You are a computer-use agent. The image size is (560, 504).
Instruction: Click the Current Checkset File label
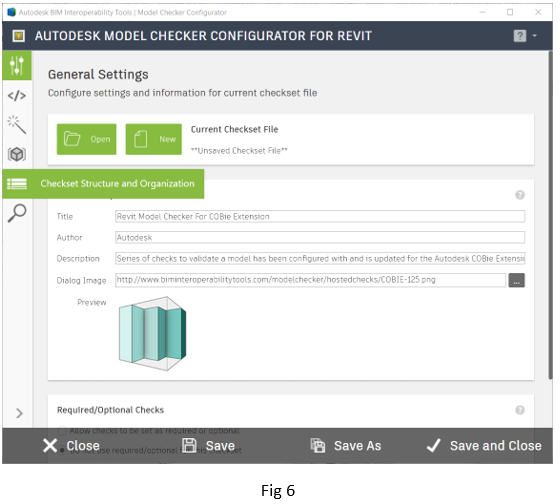pos(234,129)
